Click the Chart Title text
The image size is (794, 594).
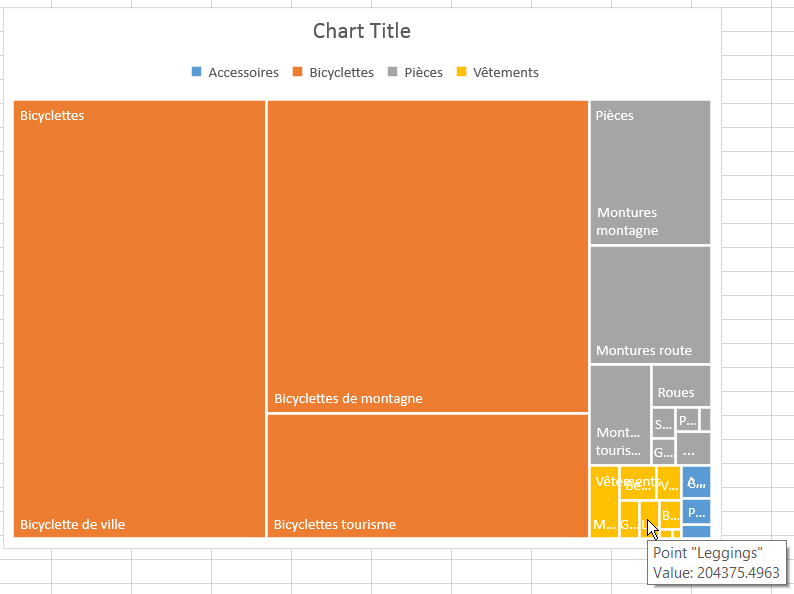[361, 31]
